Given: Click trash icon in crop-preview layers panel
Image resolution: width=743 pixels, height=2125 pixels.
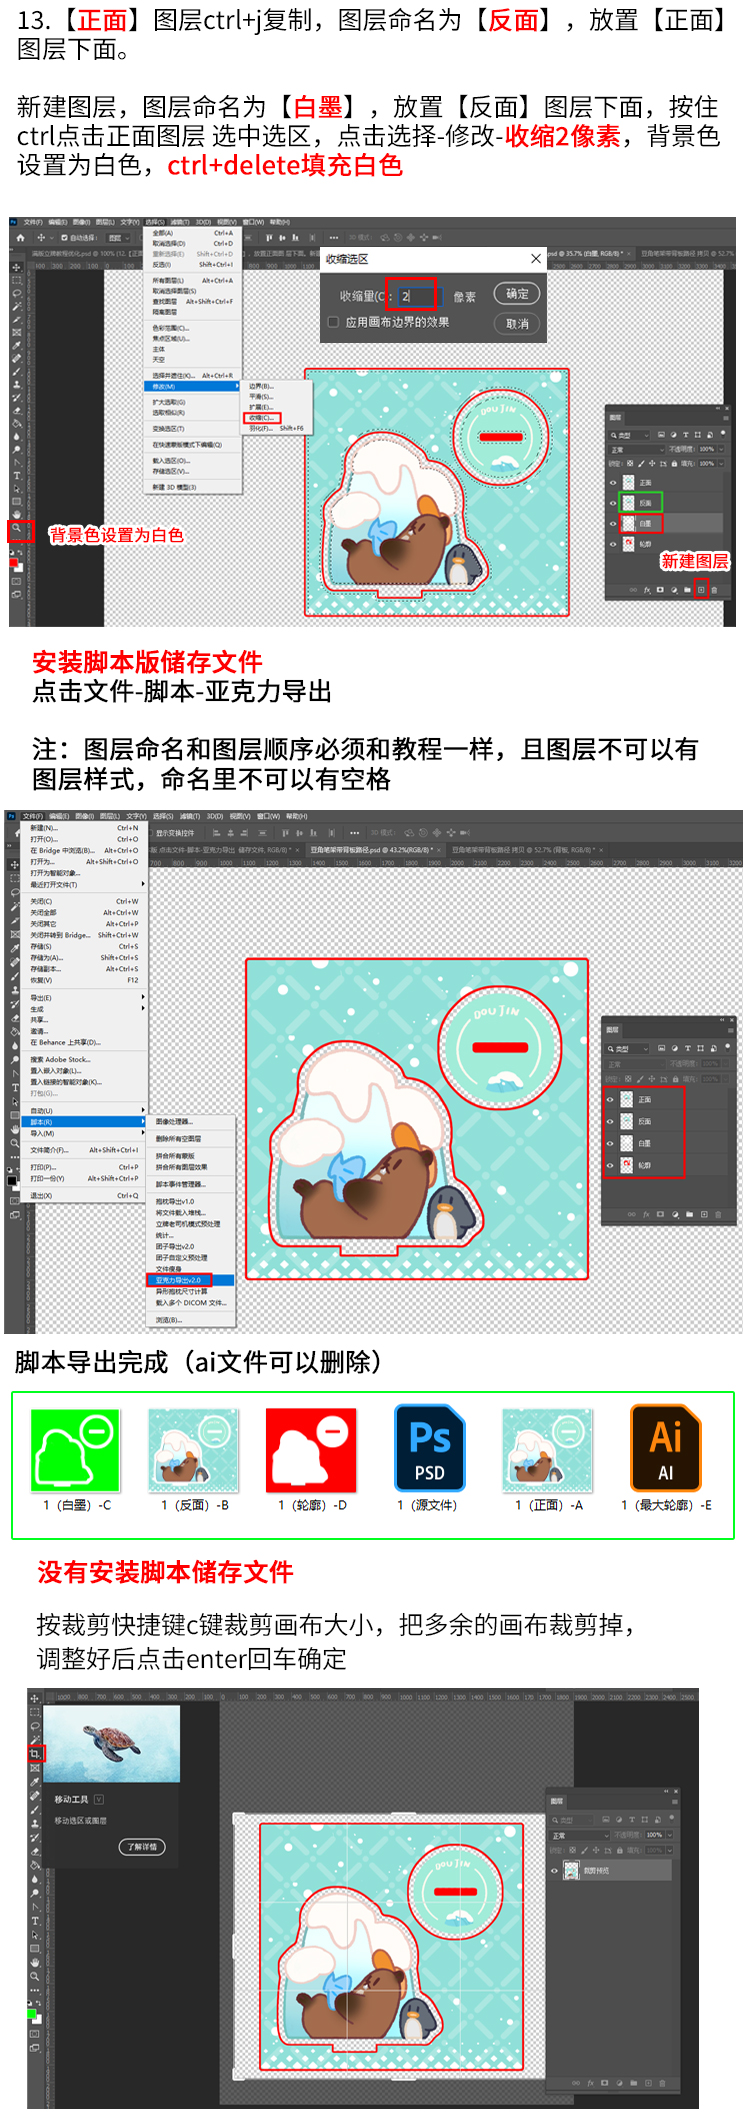Looking at the screenshot, I should (x=663, y=2083).
